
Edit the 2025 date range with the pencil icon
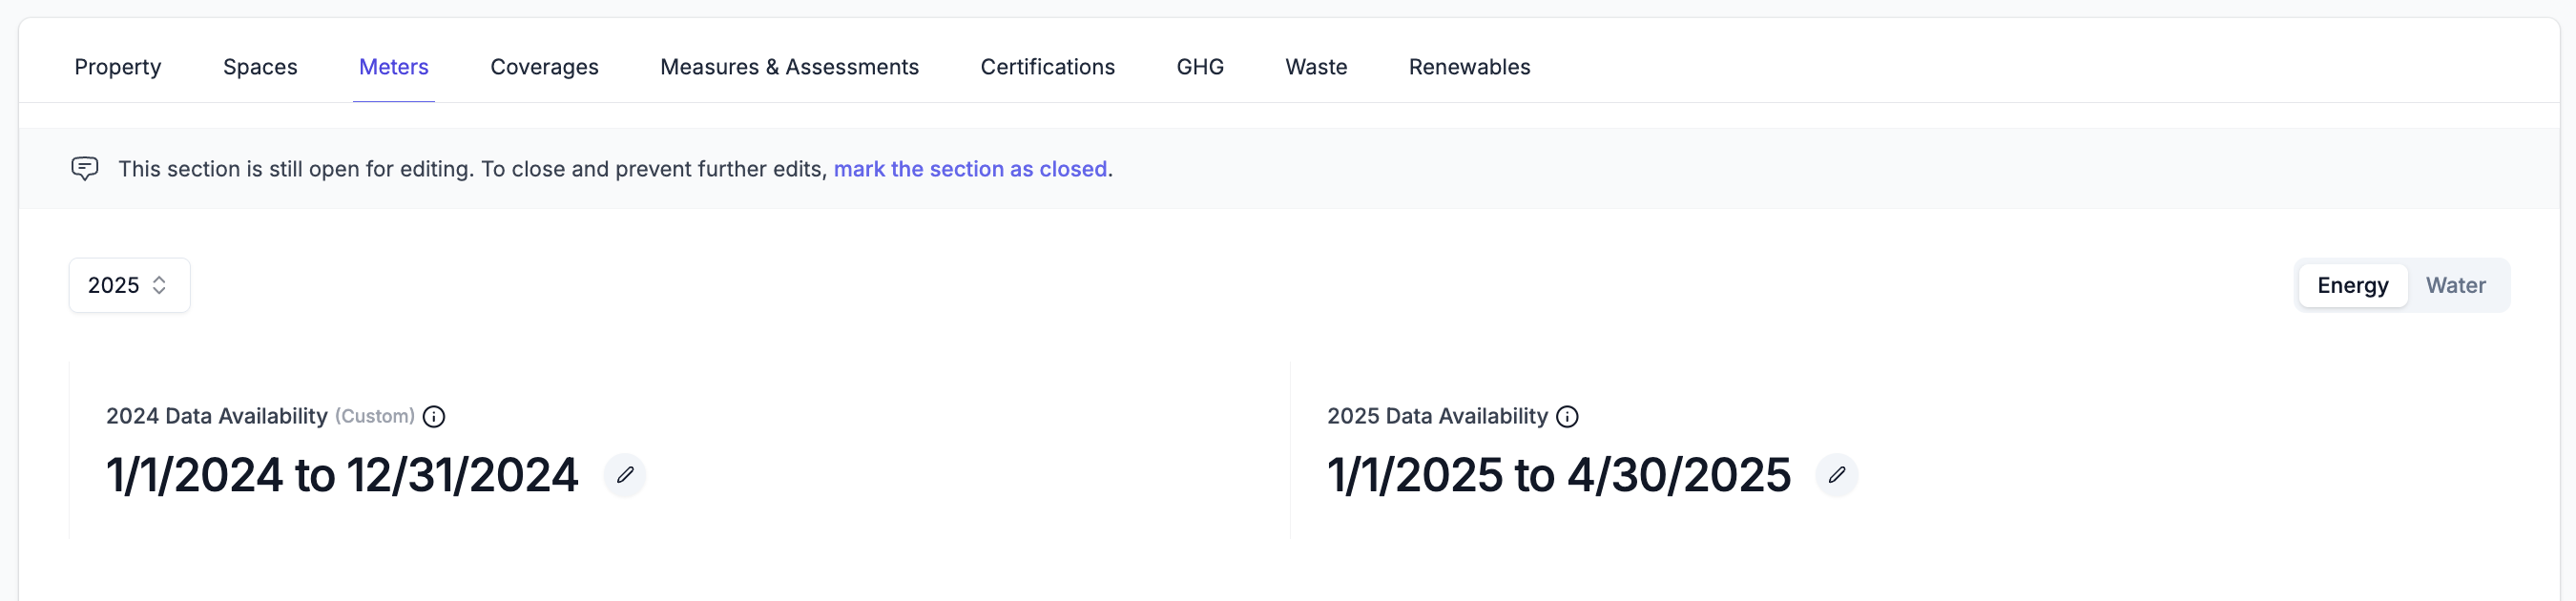pyautogui.click(x=1836, y=475)
